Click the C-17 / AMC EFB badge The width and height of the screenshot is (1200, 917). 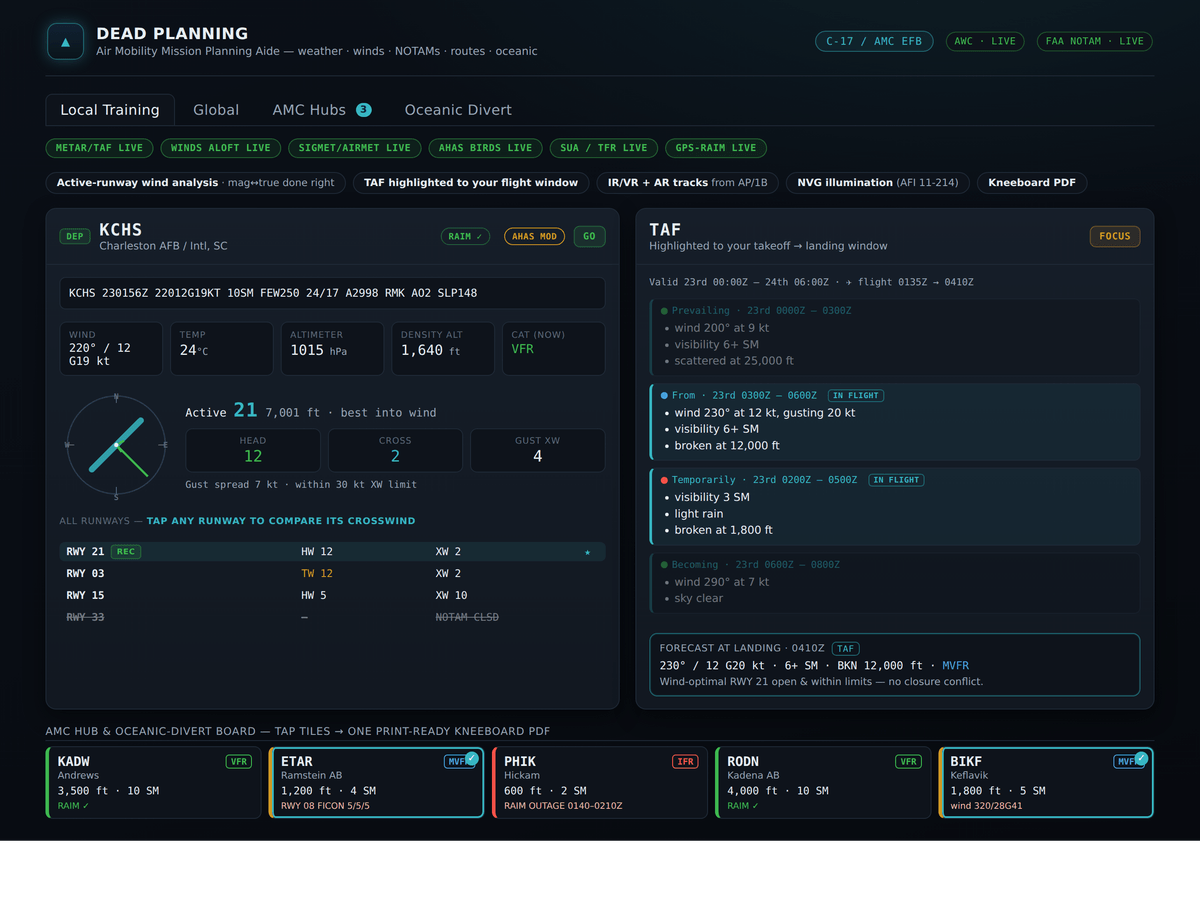click(874, 41)
